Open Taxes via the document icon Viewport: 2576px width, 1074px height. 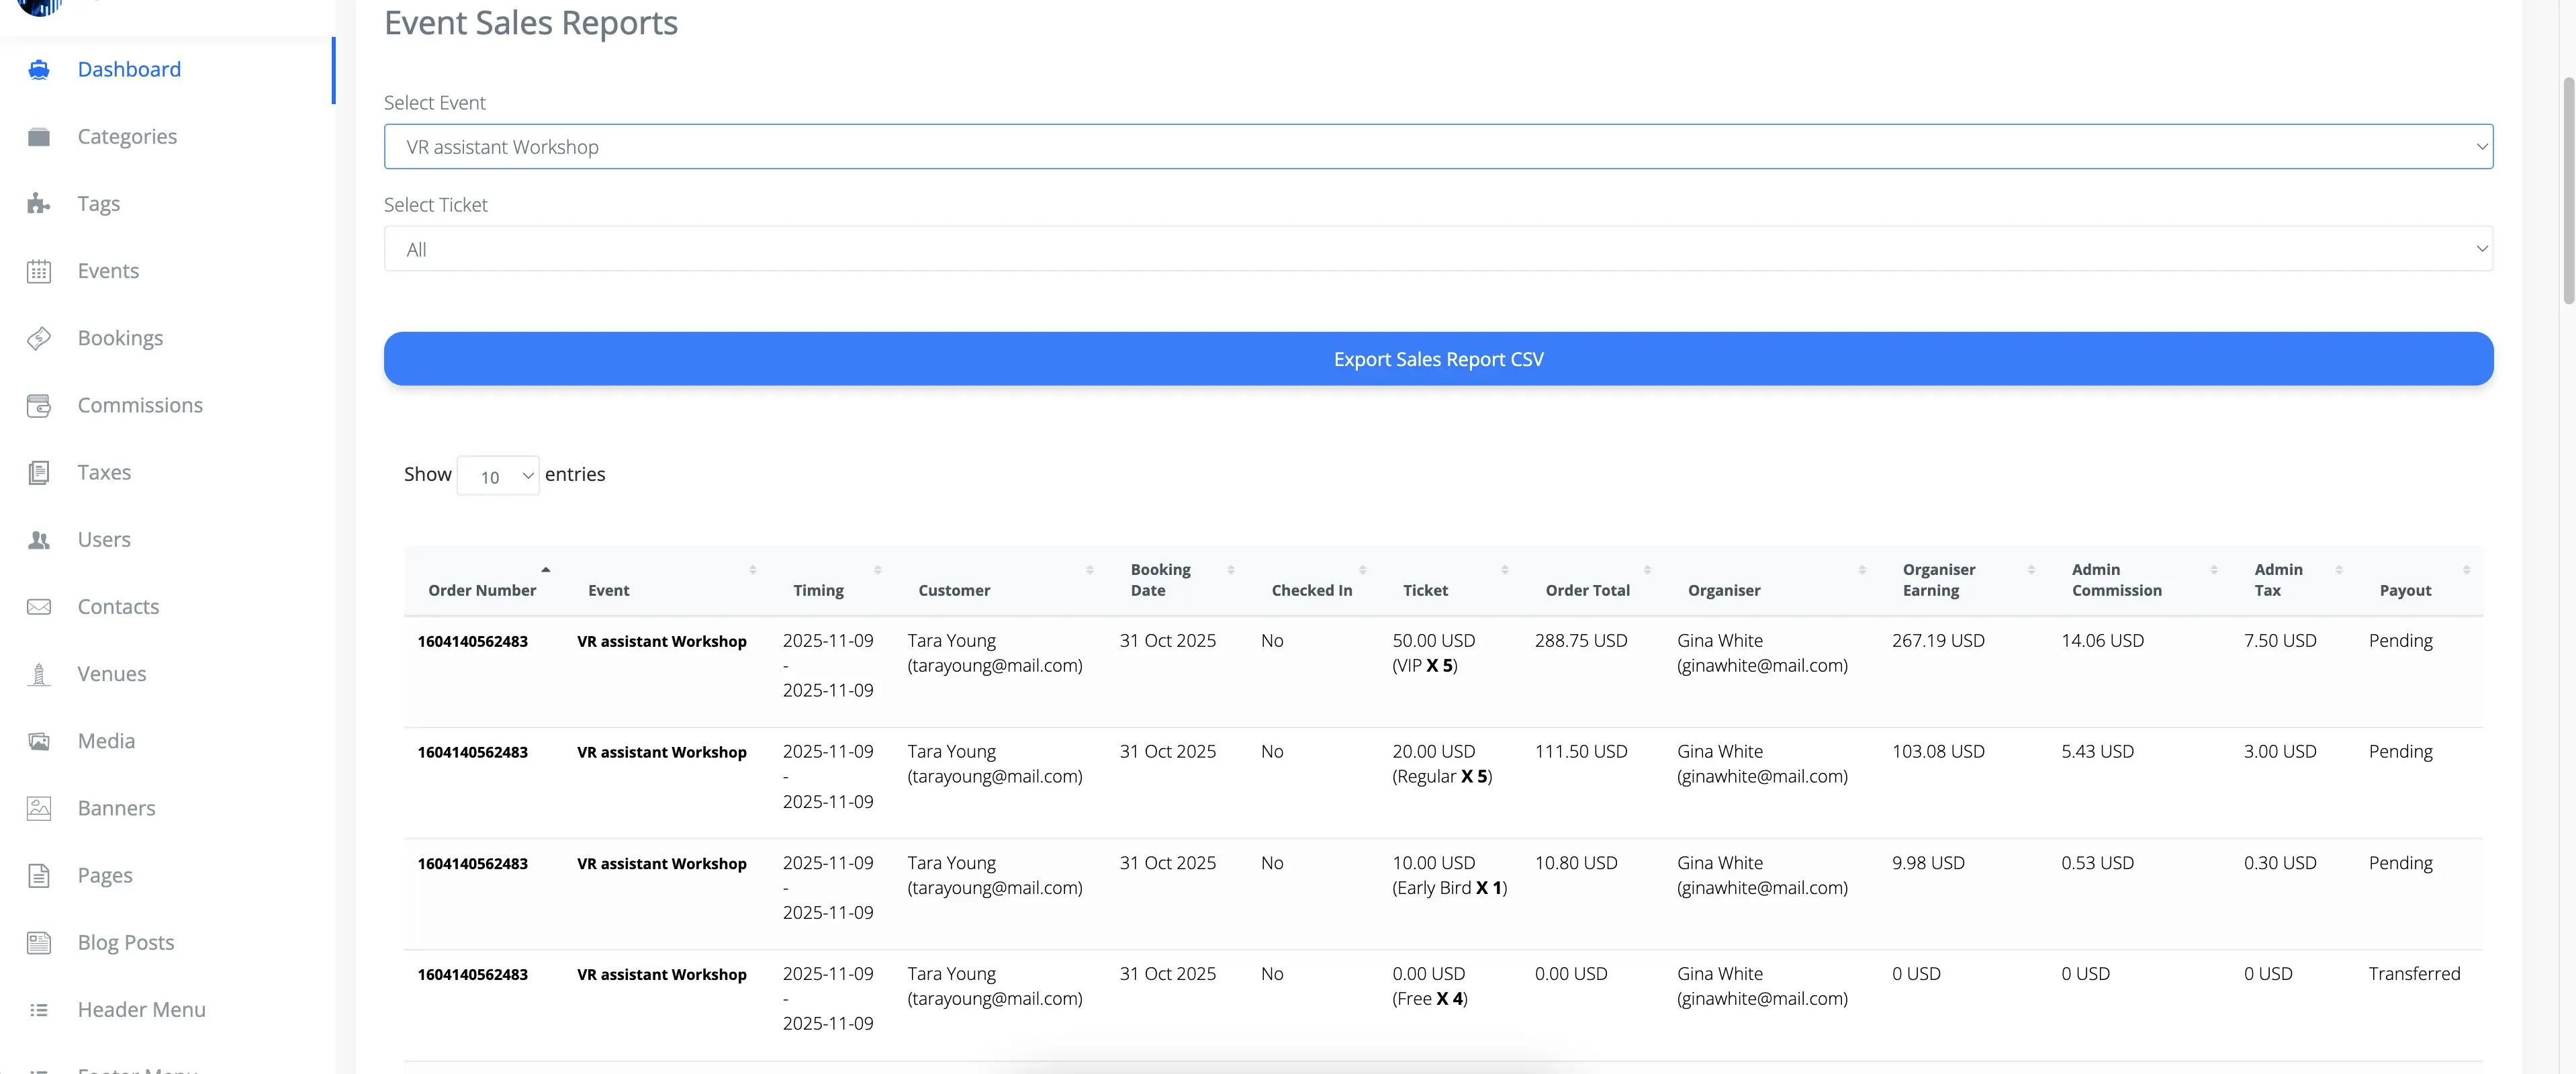point(38,472)
